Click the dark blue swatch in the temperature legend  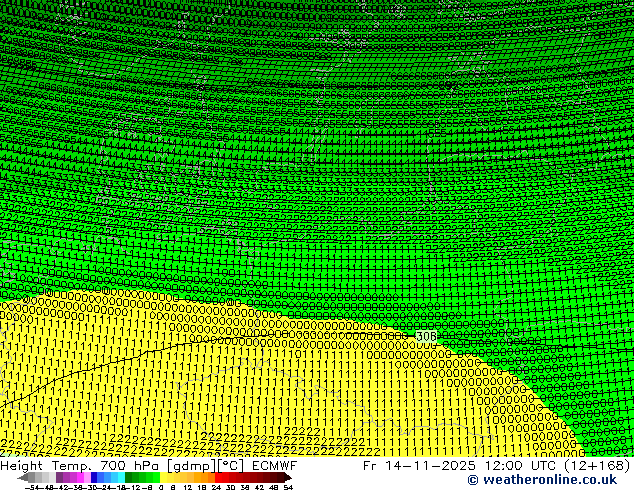(94, 477)
